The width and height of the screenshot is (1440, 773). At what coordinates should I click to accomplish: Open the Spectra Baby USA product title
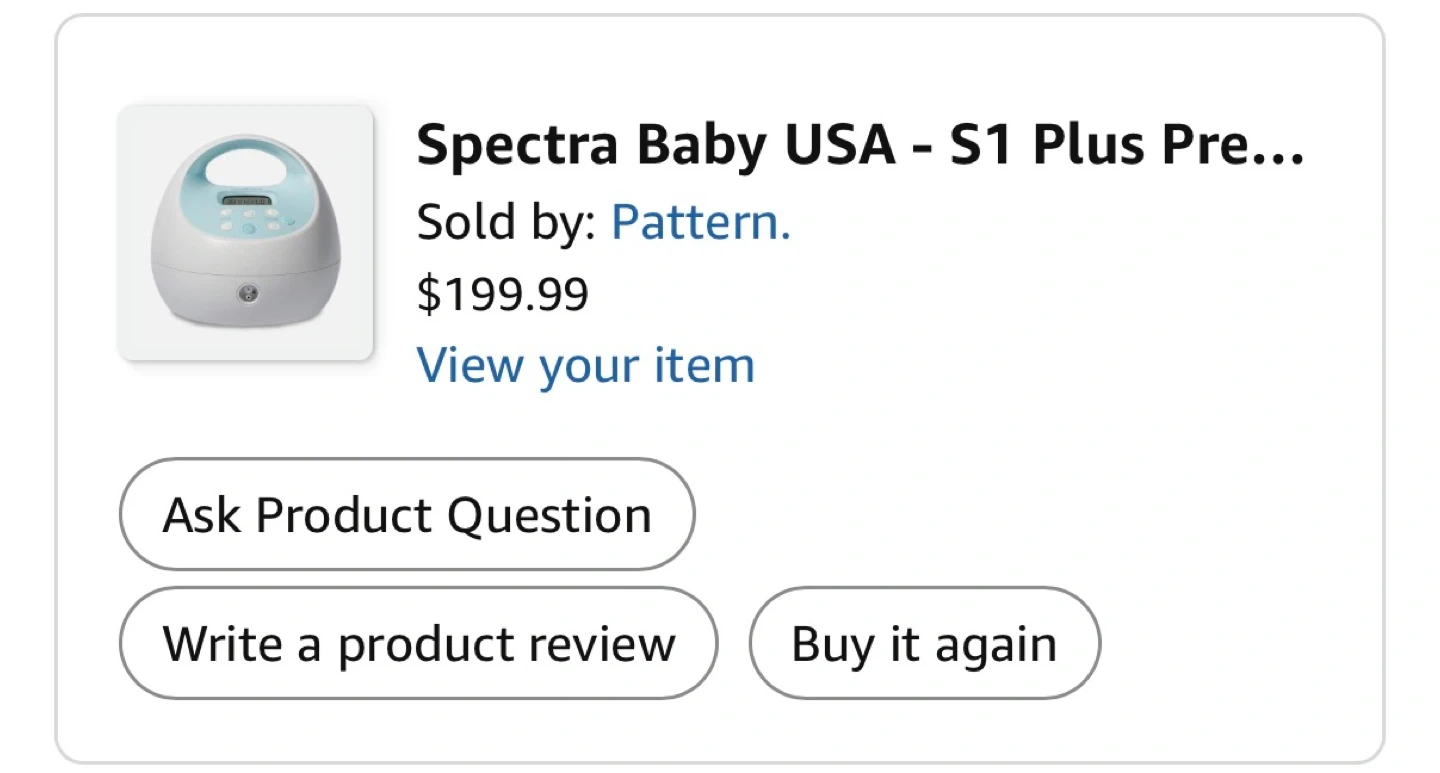(x=859, y=146)
